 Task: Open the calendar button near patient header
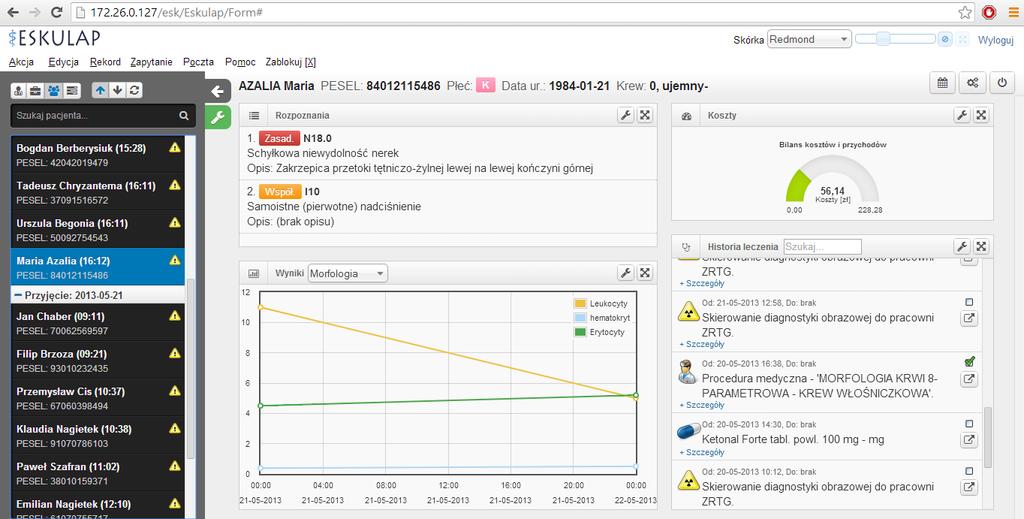(942, 83)
